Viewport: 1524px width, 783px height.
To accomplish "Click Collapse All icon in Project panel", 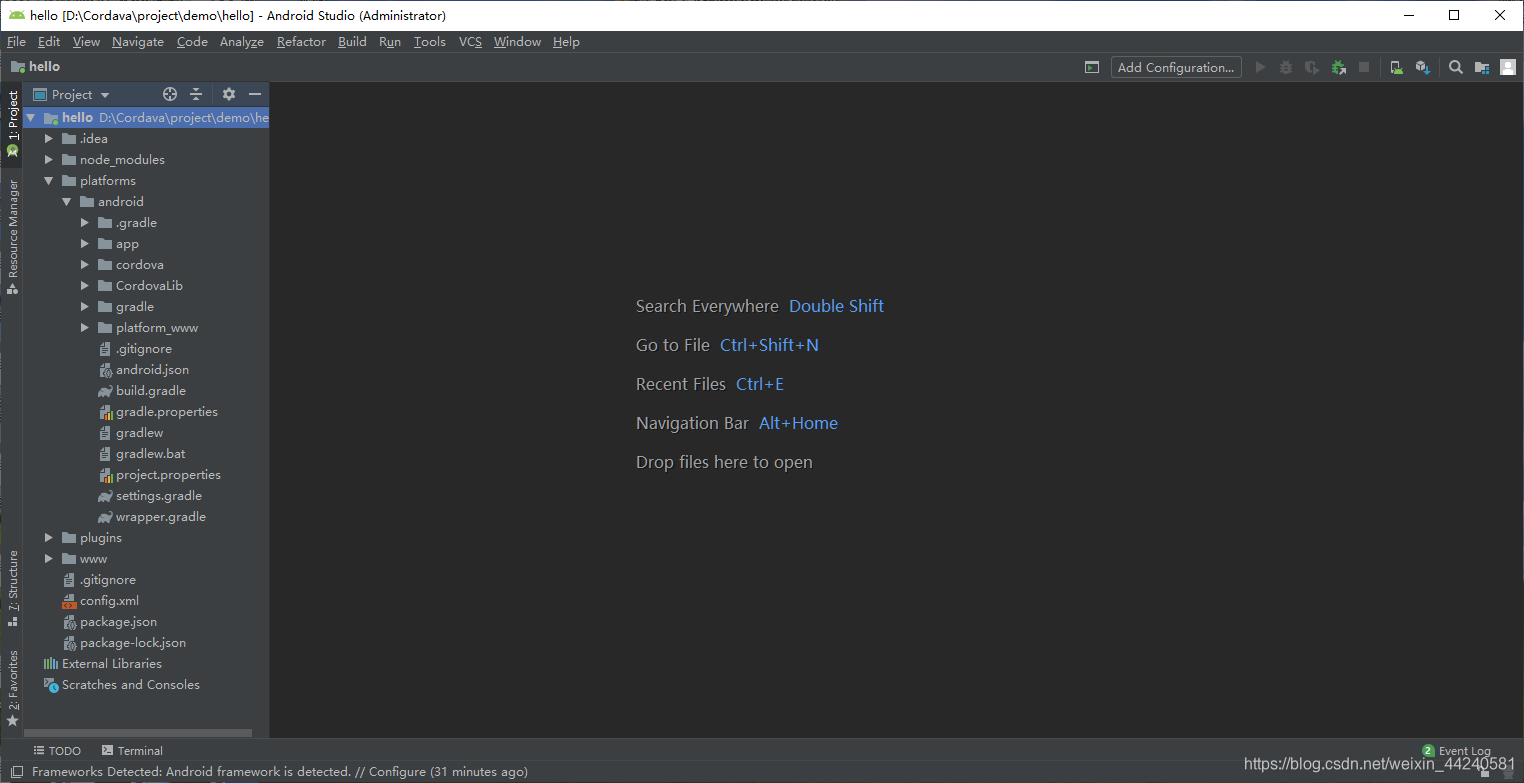I will (x=196, y=94).
